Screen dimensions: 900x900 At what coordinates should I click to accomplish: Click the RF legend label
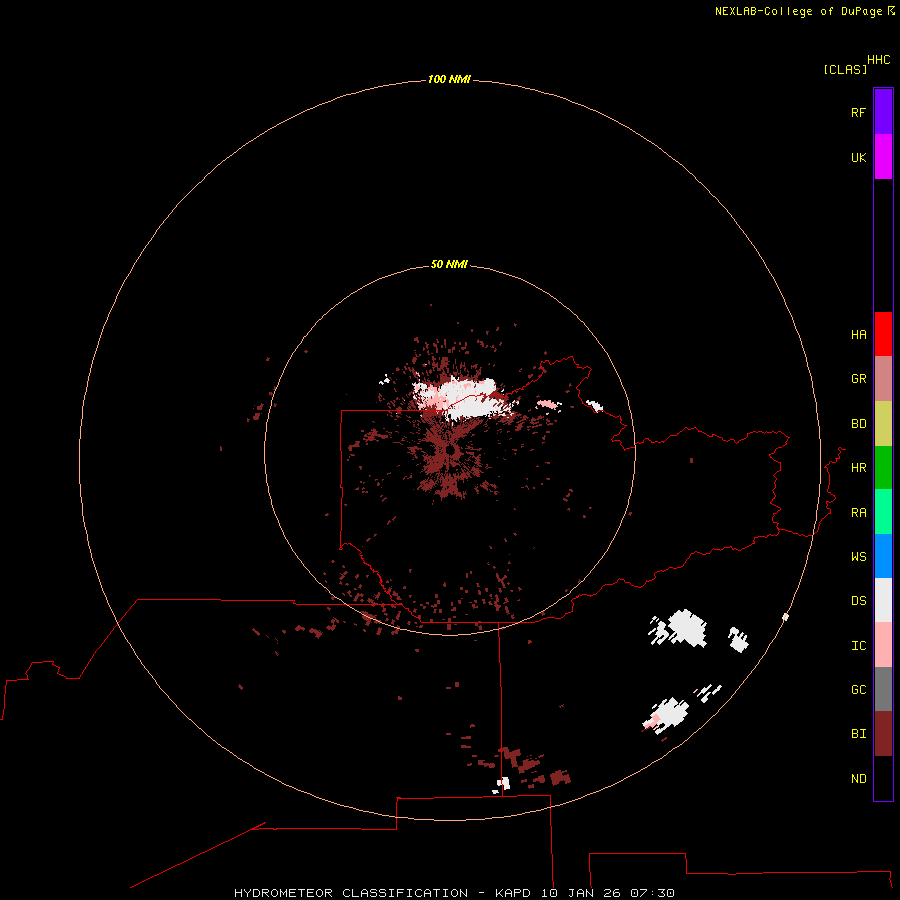coord(858,113)
